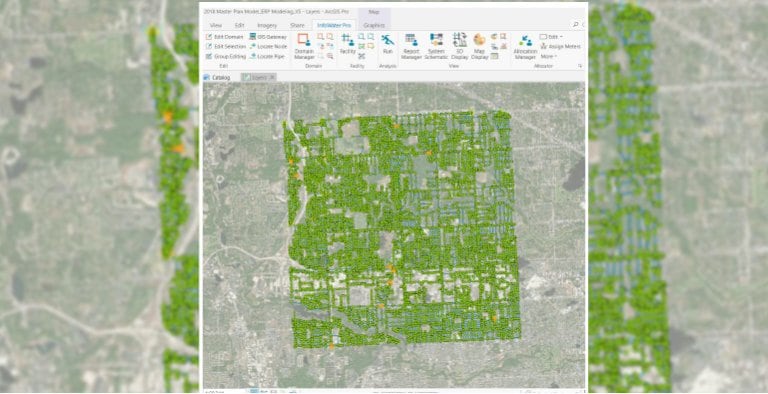
Task: Open the Edit ribbon tab
Action: coord(240,25)
